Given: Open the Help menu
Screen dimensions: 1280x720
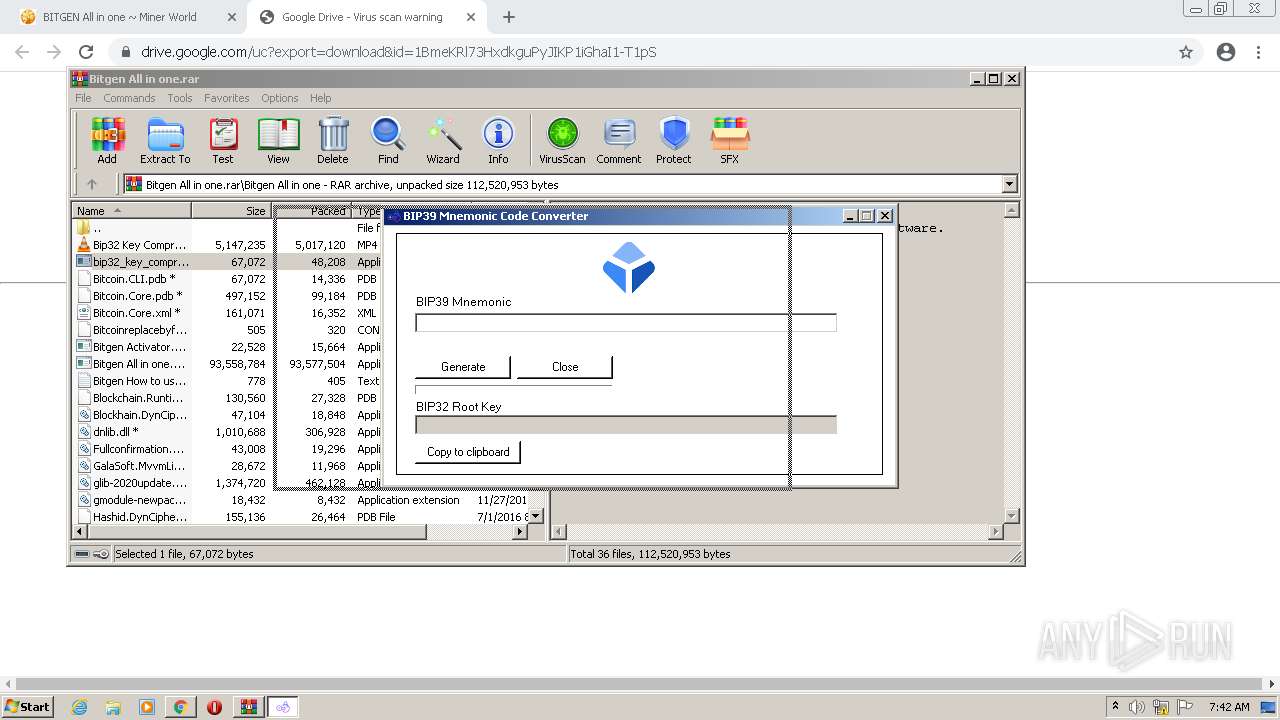Looking at the screenshot, I should pos(320,98).
